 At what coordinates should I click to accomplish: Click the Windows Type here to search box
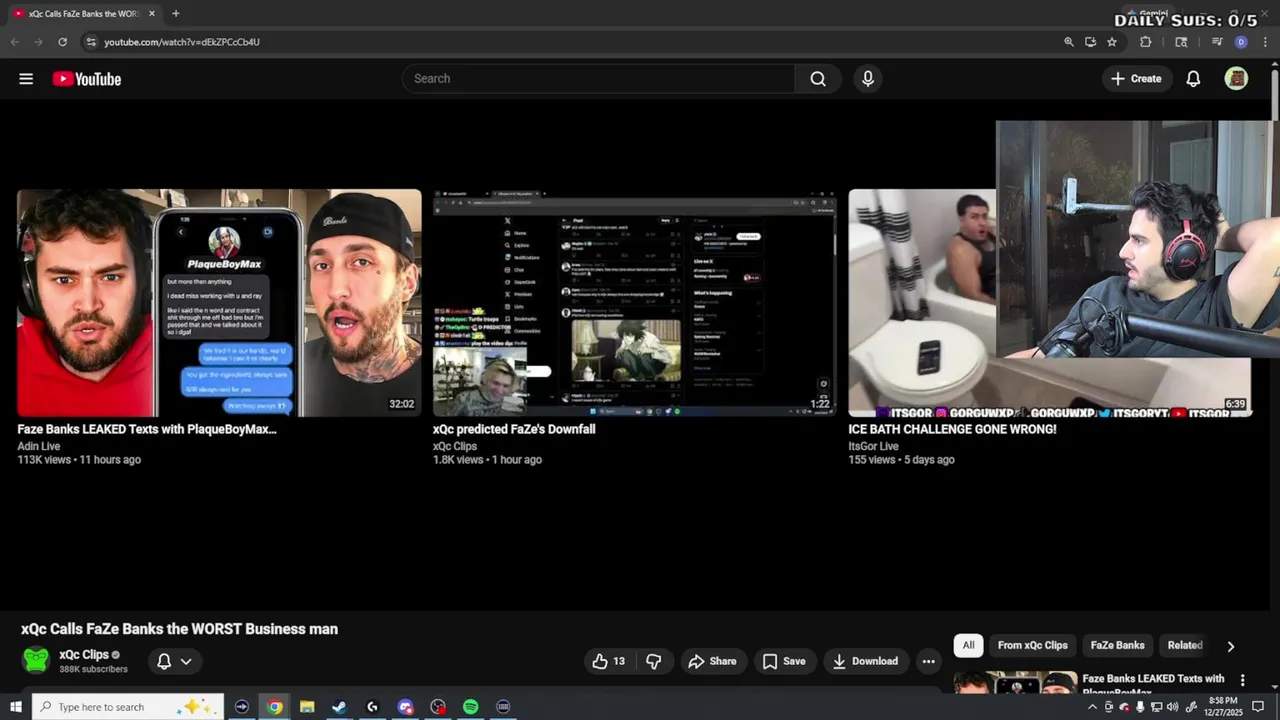[x=128, y=707]
